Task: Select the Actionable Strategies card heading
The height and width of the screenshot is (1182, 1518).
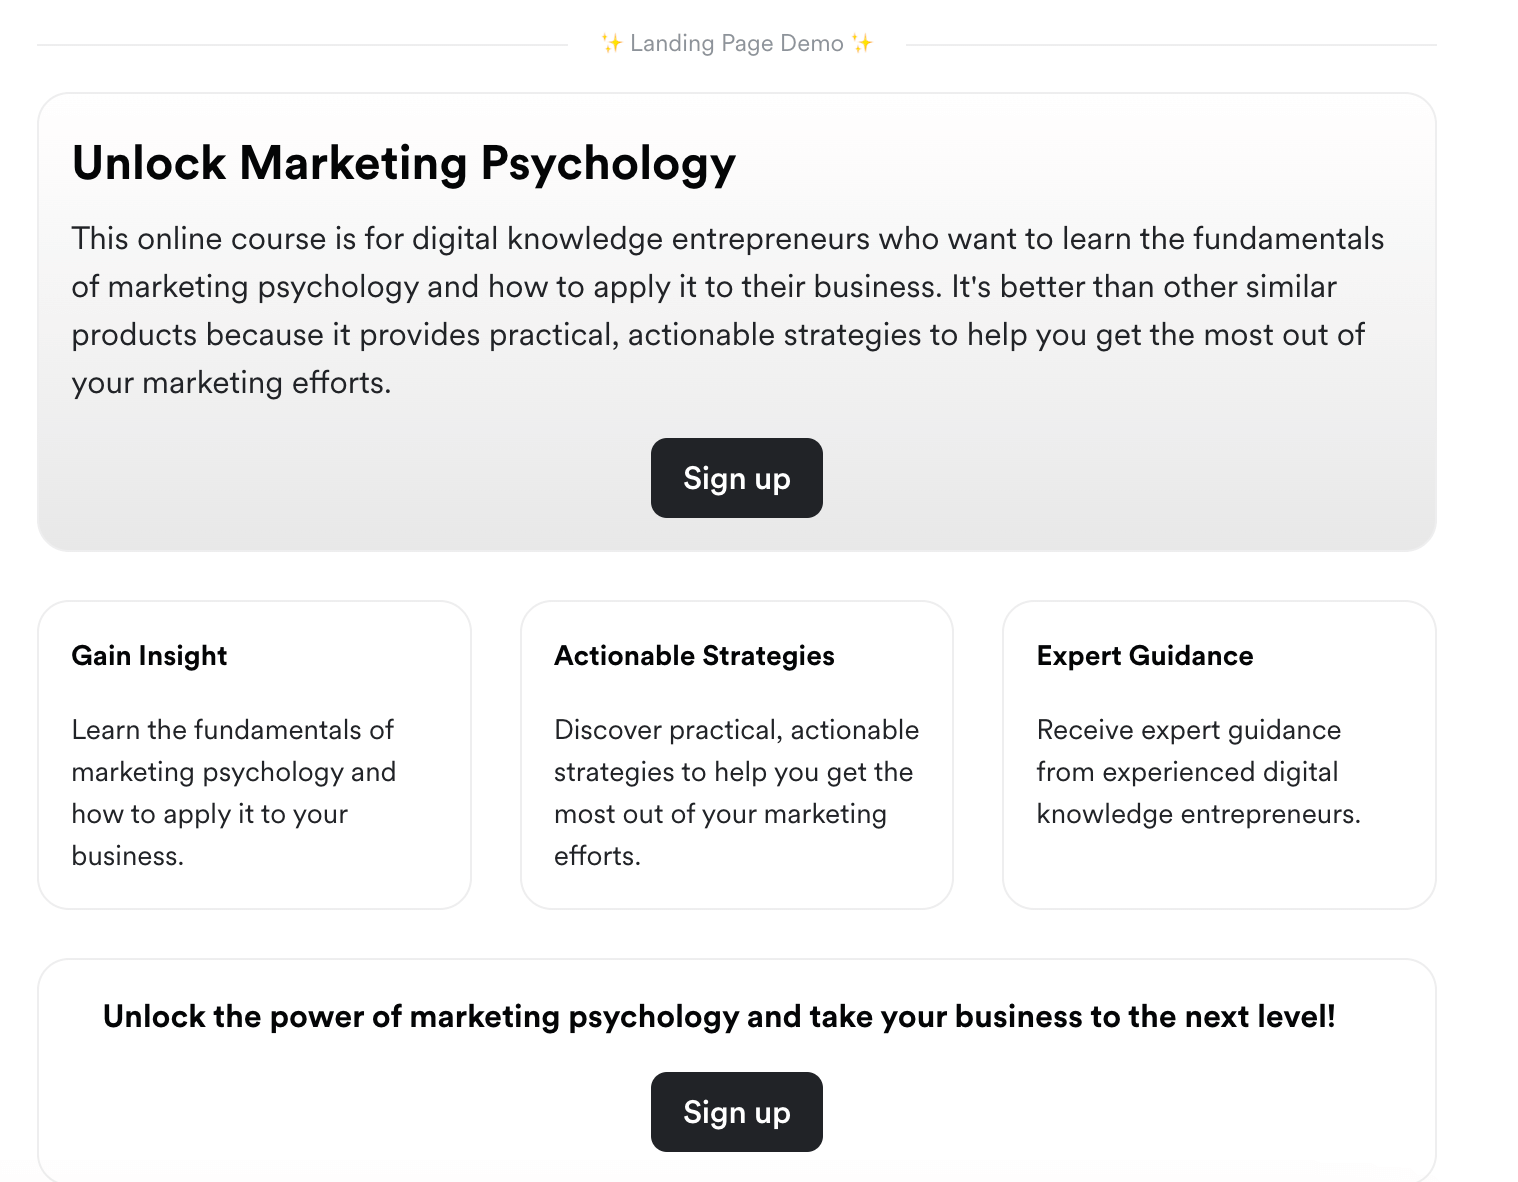Action: (x=694, y=656)
